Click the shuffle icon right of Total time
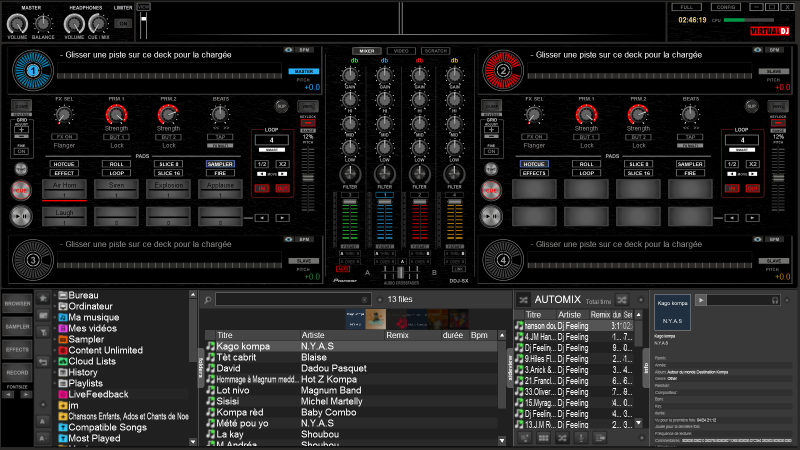 [x=621, y=300]
